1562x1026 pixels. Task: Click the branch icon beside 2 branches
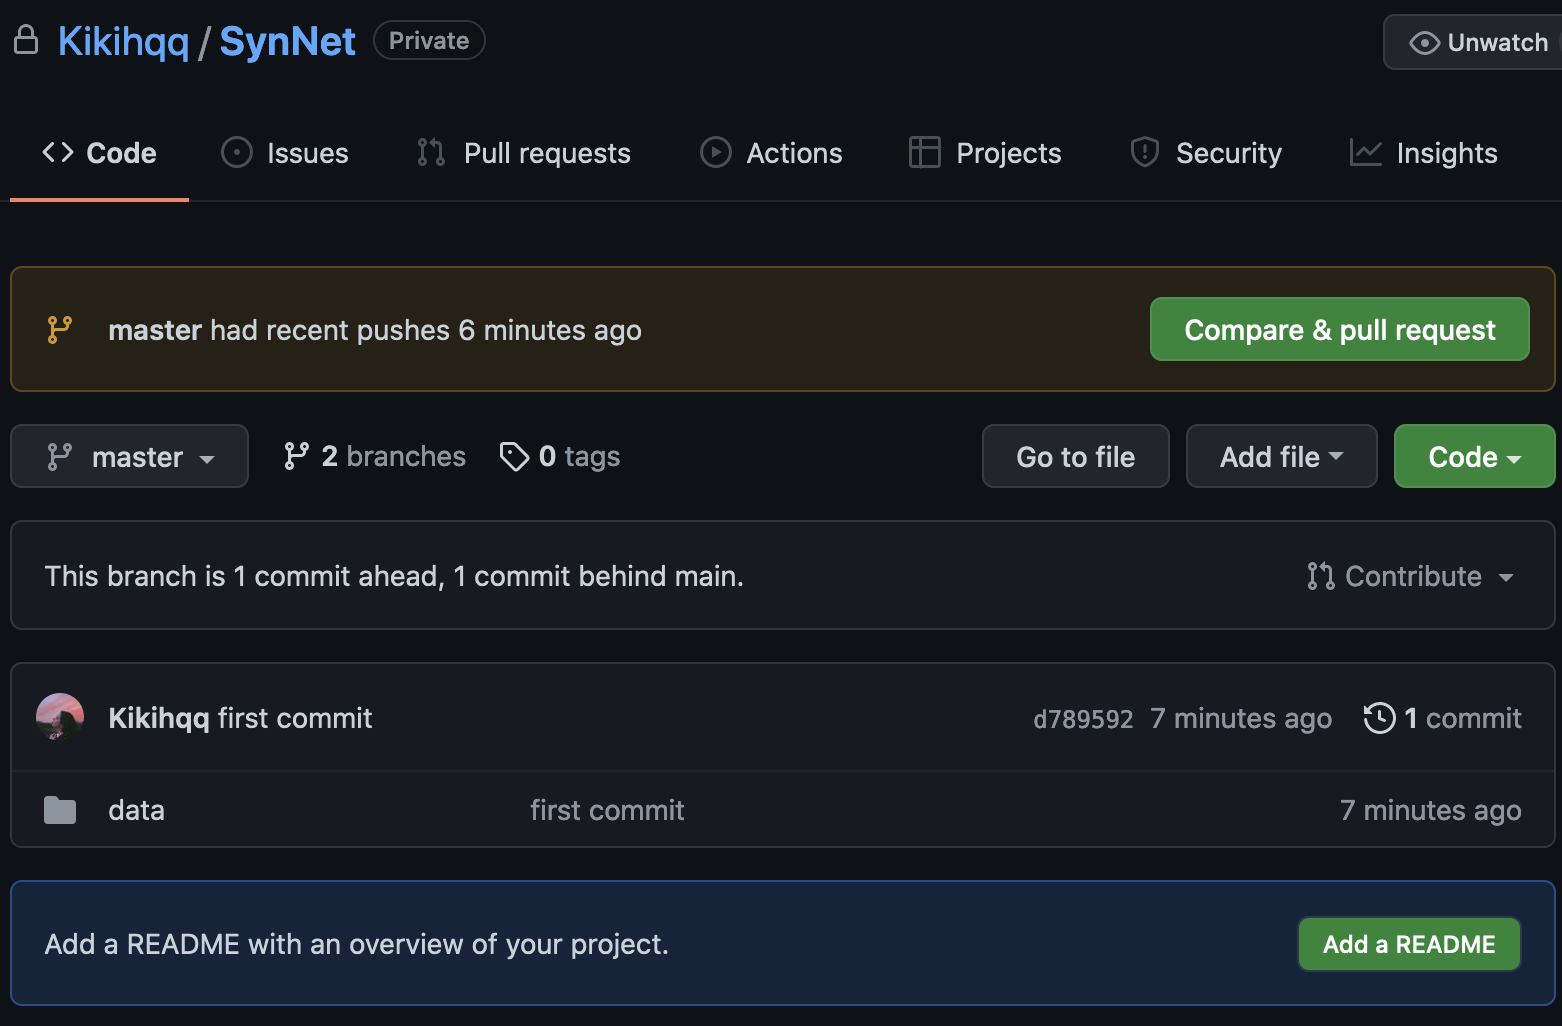[296, 456]
